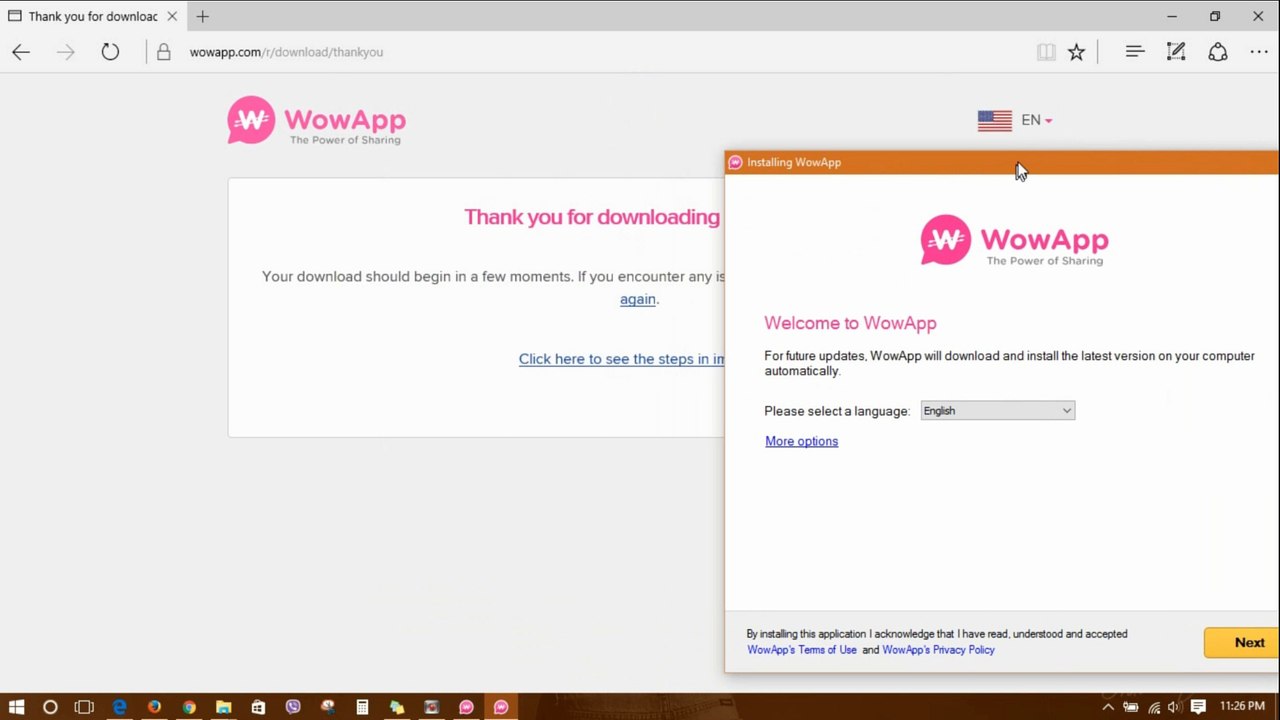
Task: Refresh the wowapp.com page
Action: tap(110, 52)
